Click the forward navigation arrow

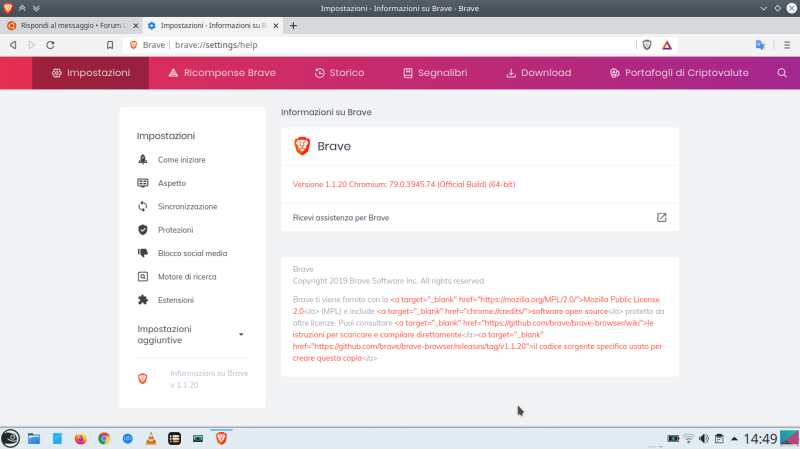point(32,45)
